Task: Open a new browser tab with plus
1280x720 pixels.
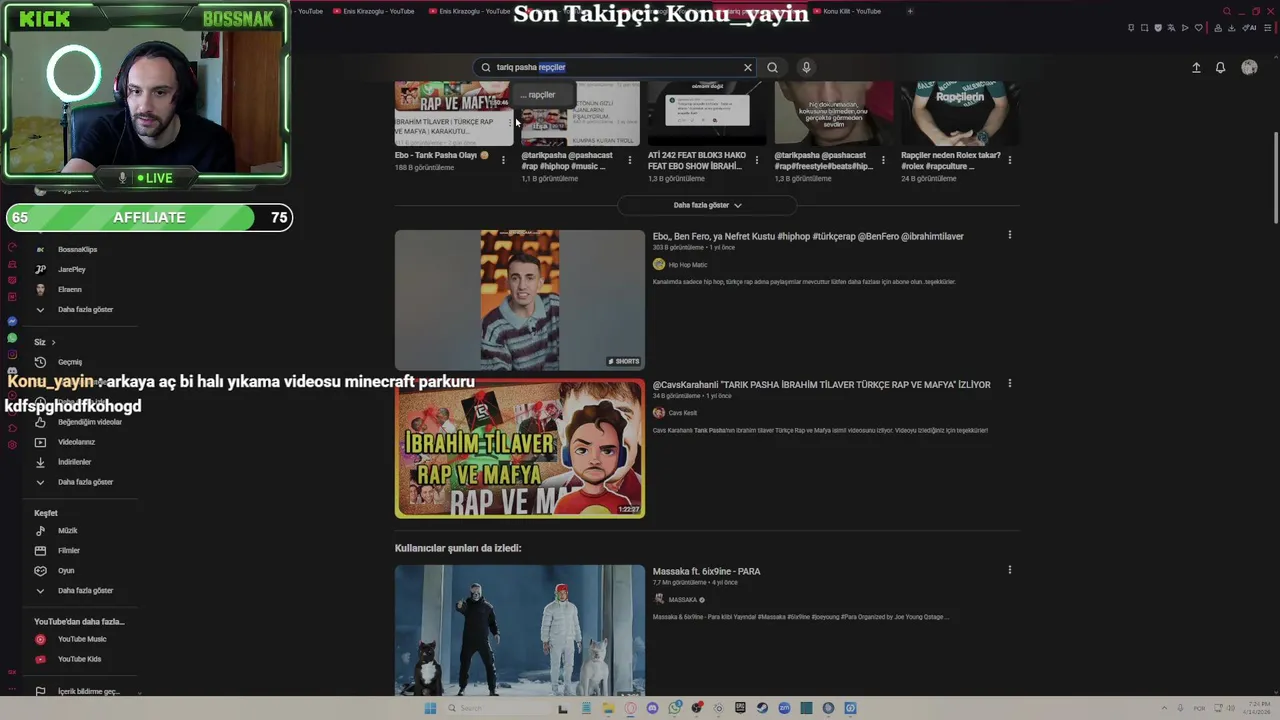Action: click(910, 11)
